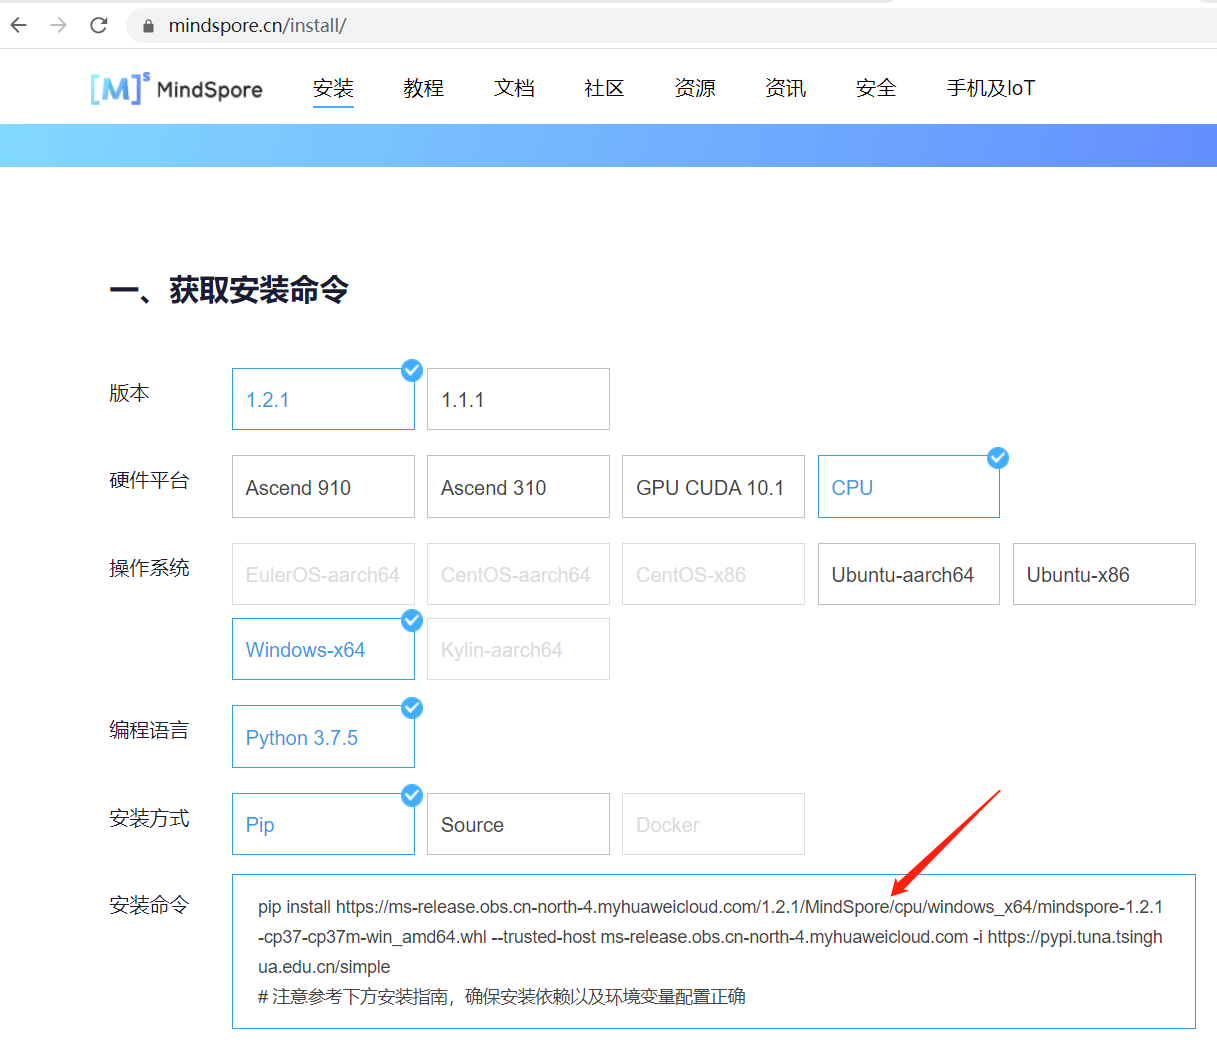Image resolution: width=1217 pixels, height=1050 pixels.
Task: Reload the MindSpore install page
Action: (99, 25)
